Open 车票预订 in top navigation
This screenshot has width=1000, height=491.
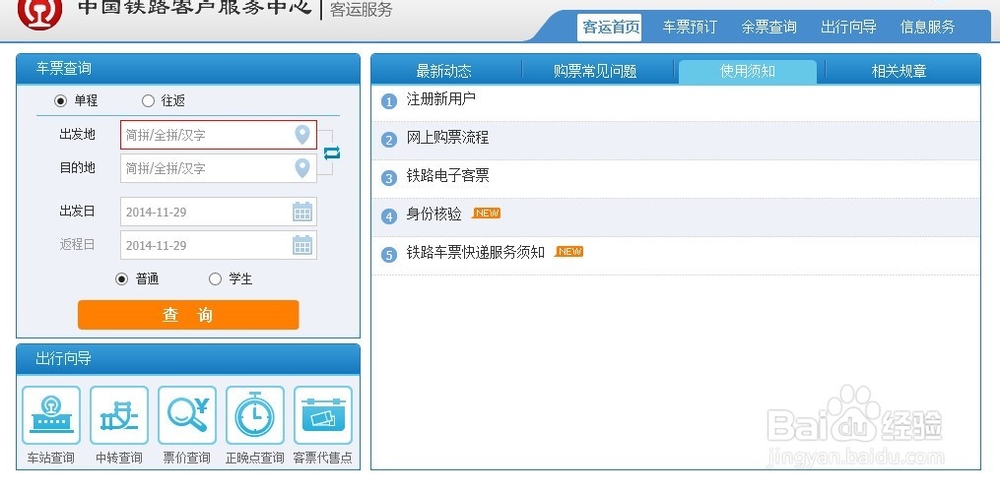[689, 27]
